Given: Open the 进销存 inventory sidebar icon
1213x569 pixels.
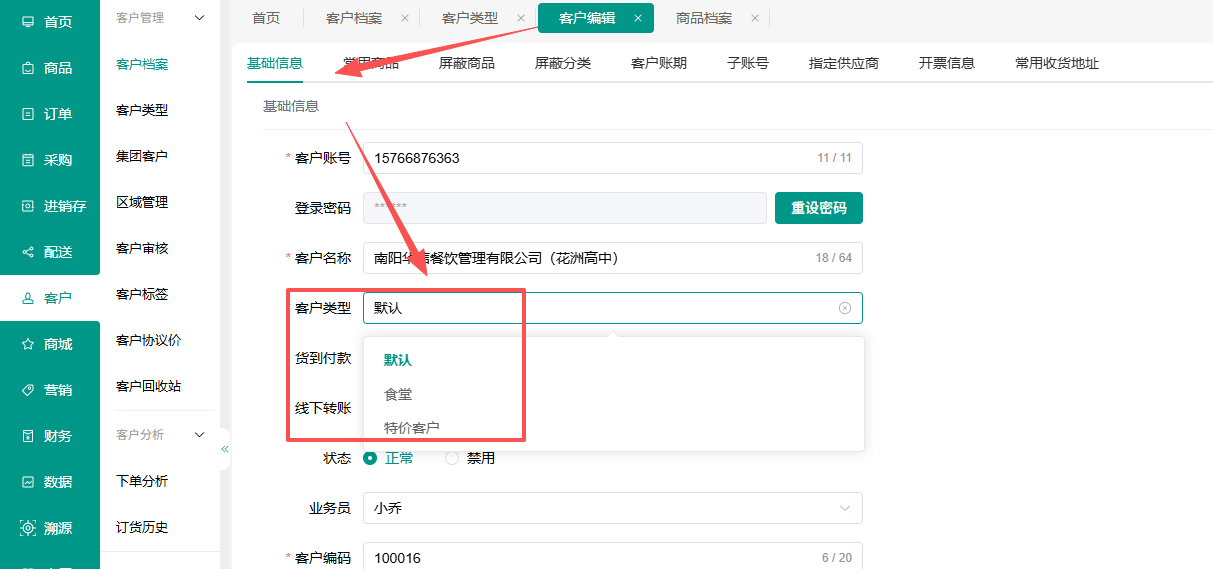Looking at the screenshot, I should [x=28, y=206].
